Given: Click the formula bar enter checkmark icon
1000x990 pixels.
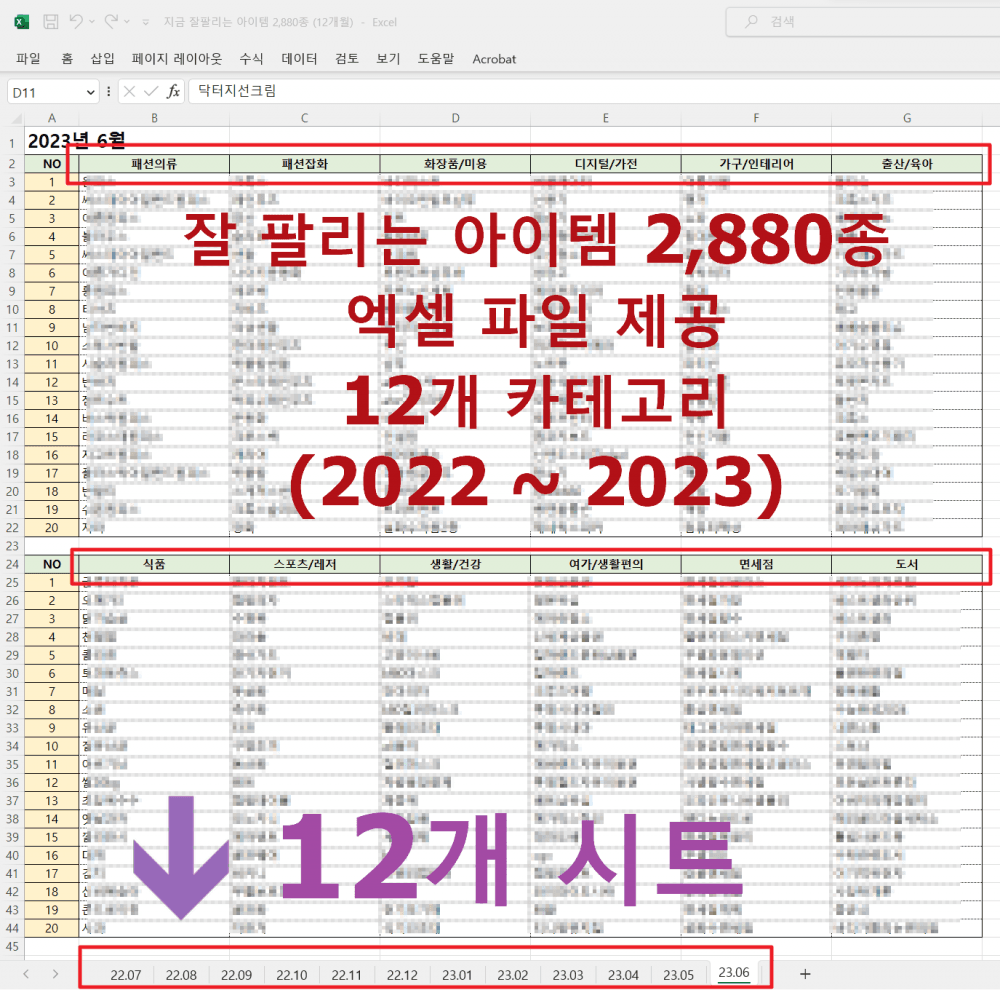Looking at the screenshot, I should 151,91.
